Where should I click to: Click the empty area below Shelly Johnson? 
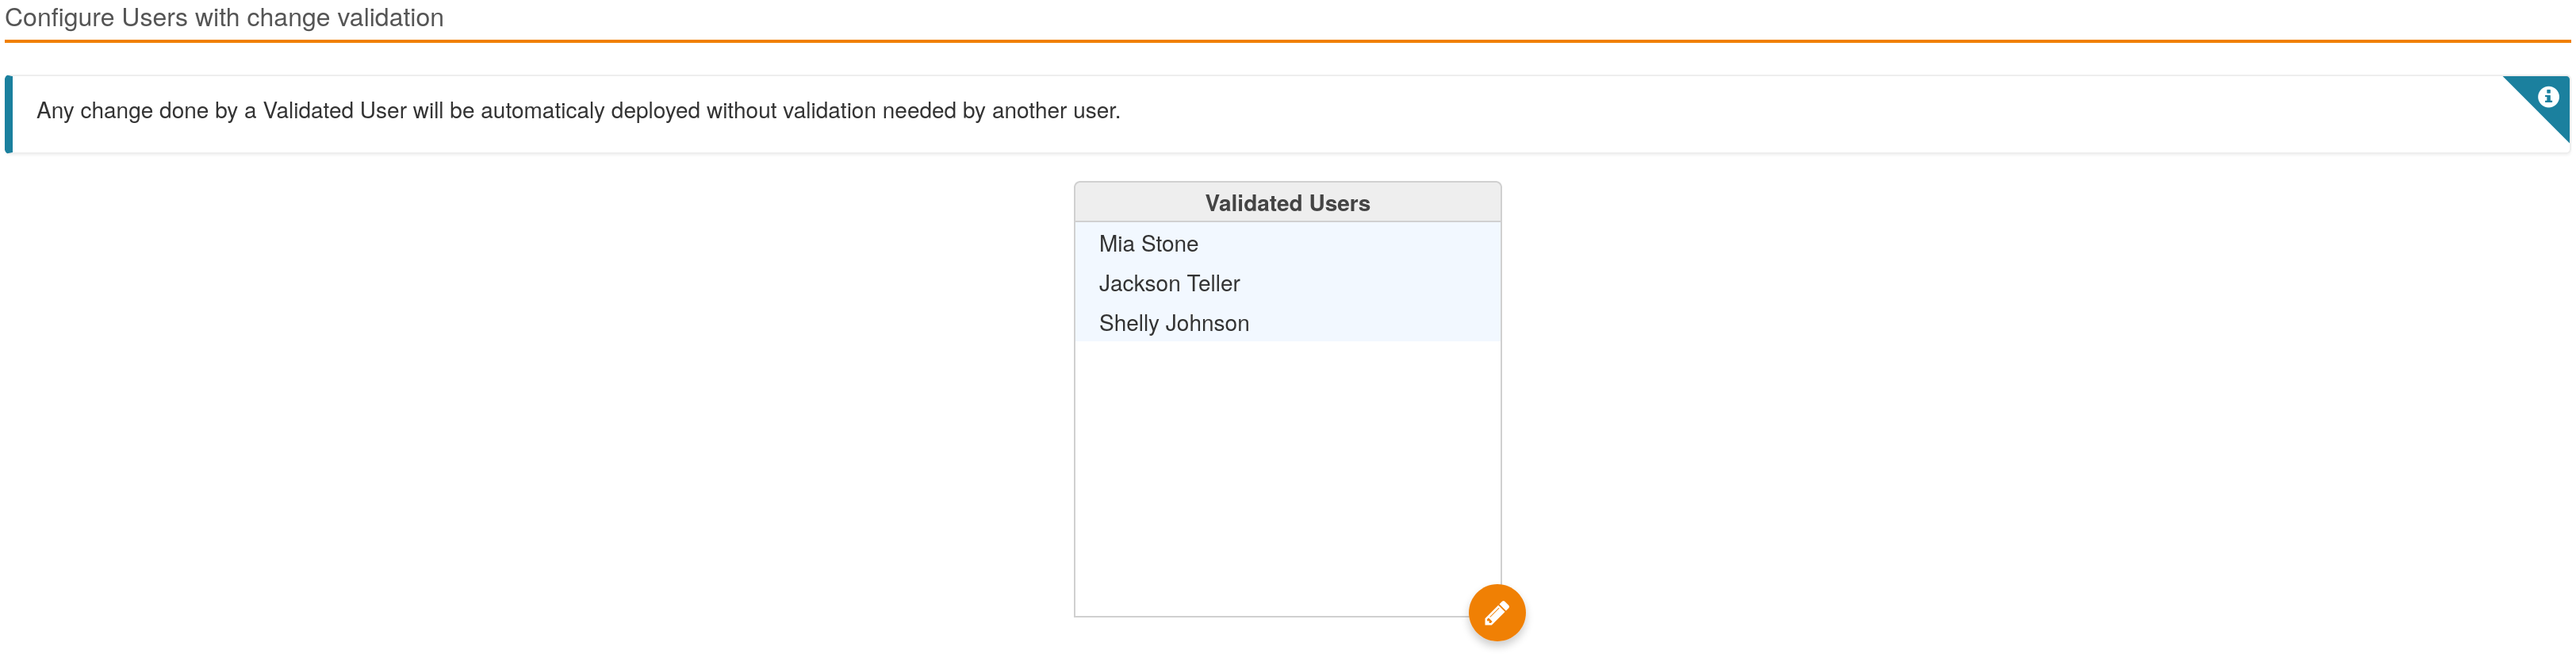(x=1286, y=470)
